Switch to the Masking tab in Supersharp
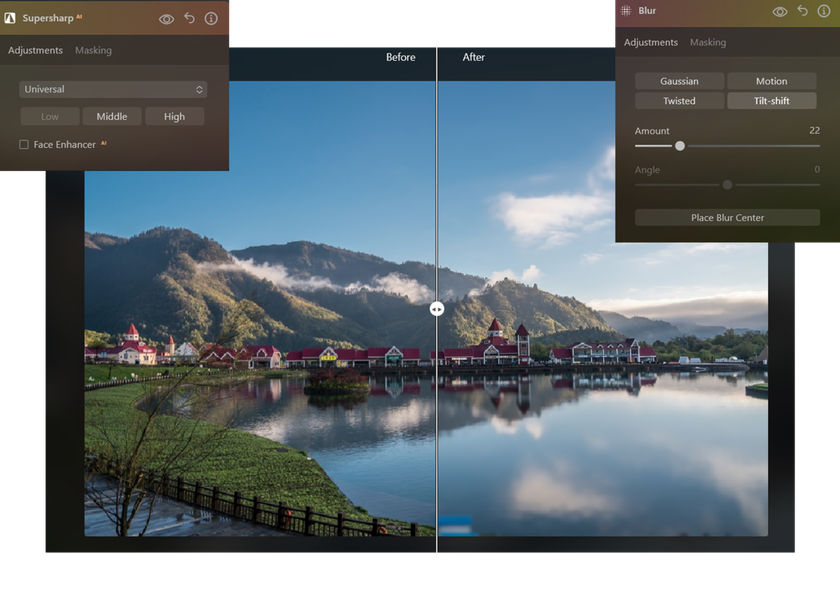840x600 pixels. click(x=93, y=50)
